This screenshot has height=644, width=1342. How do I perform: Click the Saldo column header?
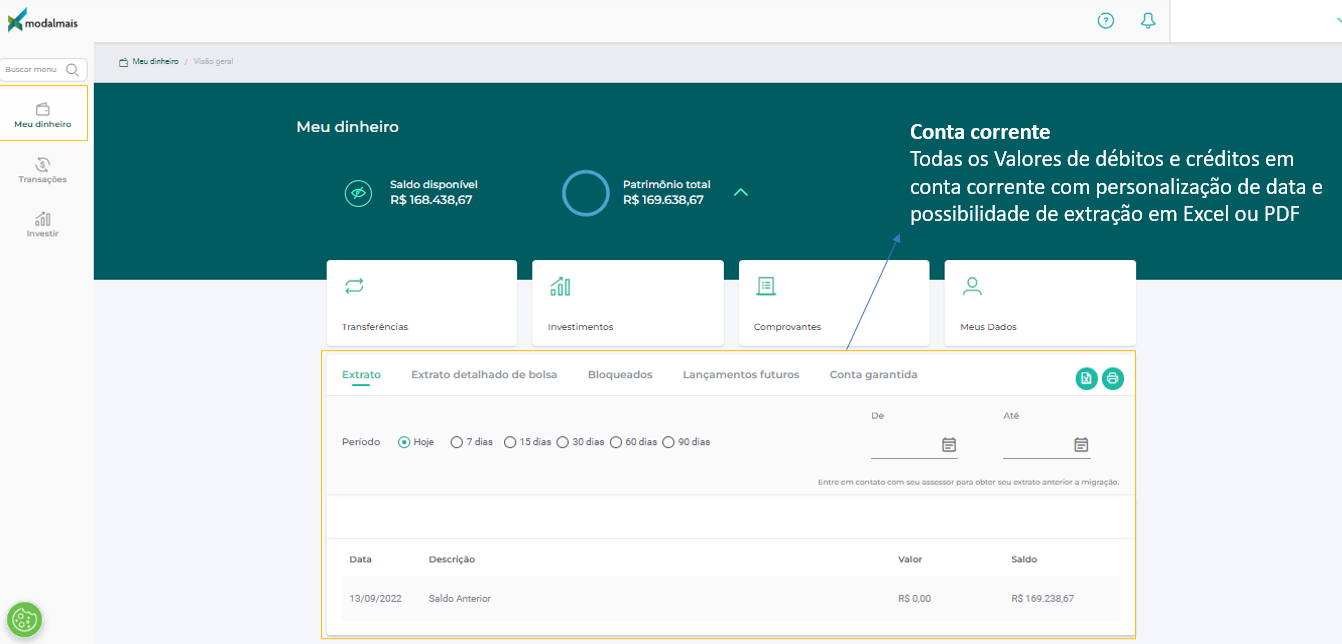[x=1024, y=559]
